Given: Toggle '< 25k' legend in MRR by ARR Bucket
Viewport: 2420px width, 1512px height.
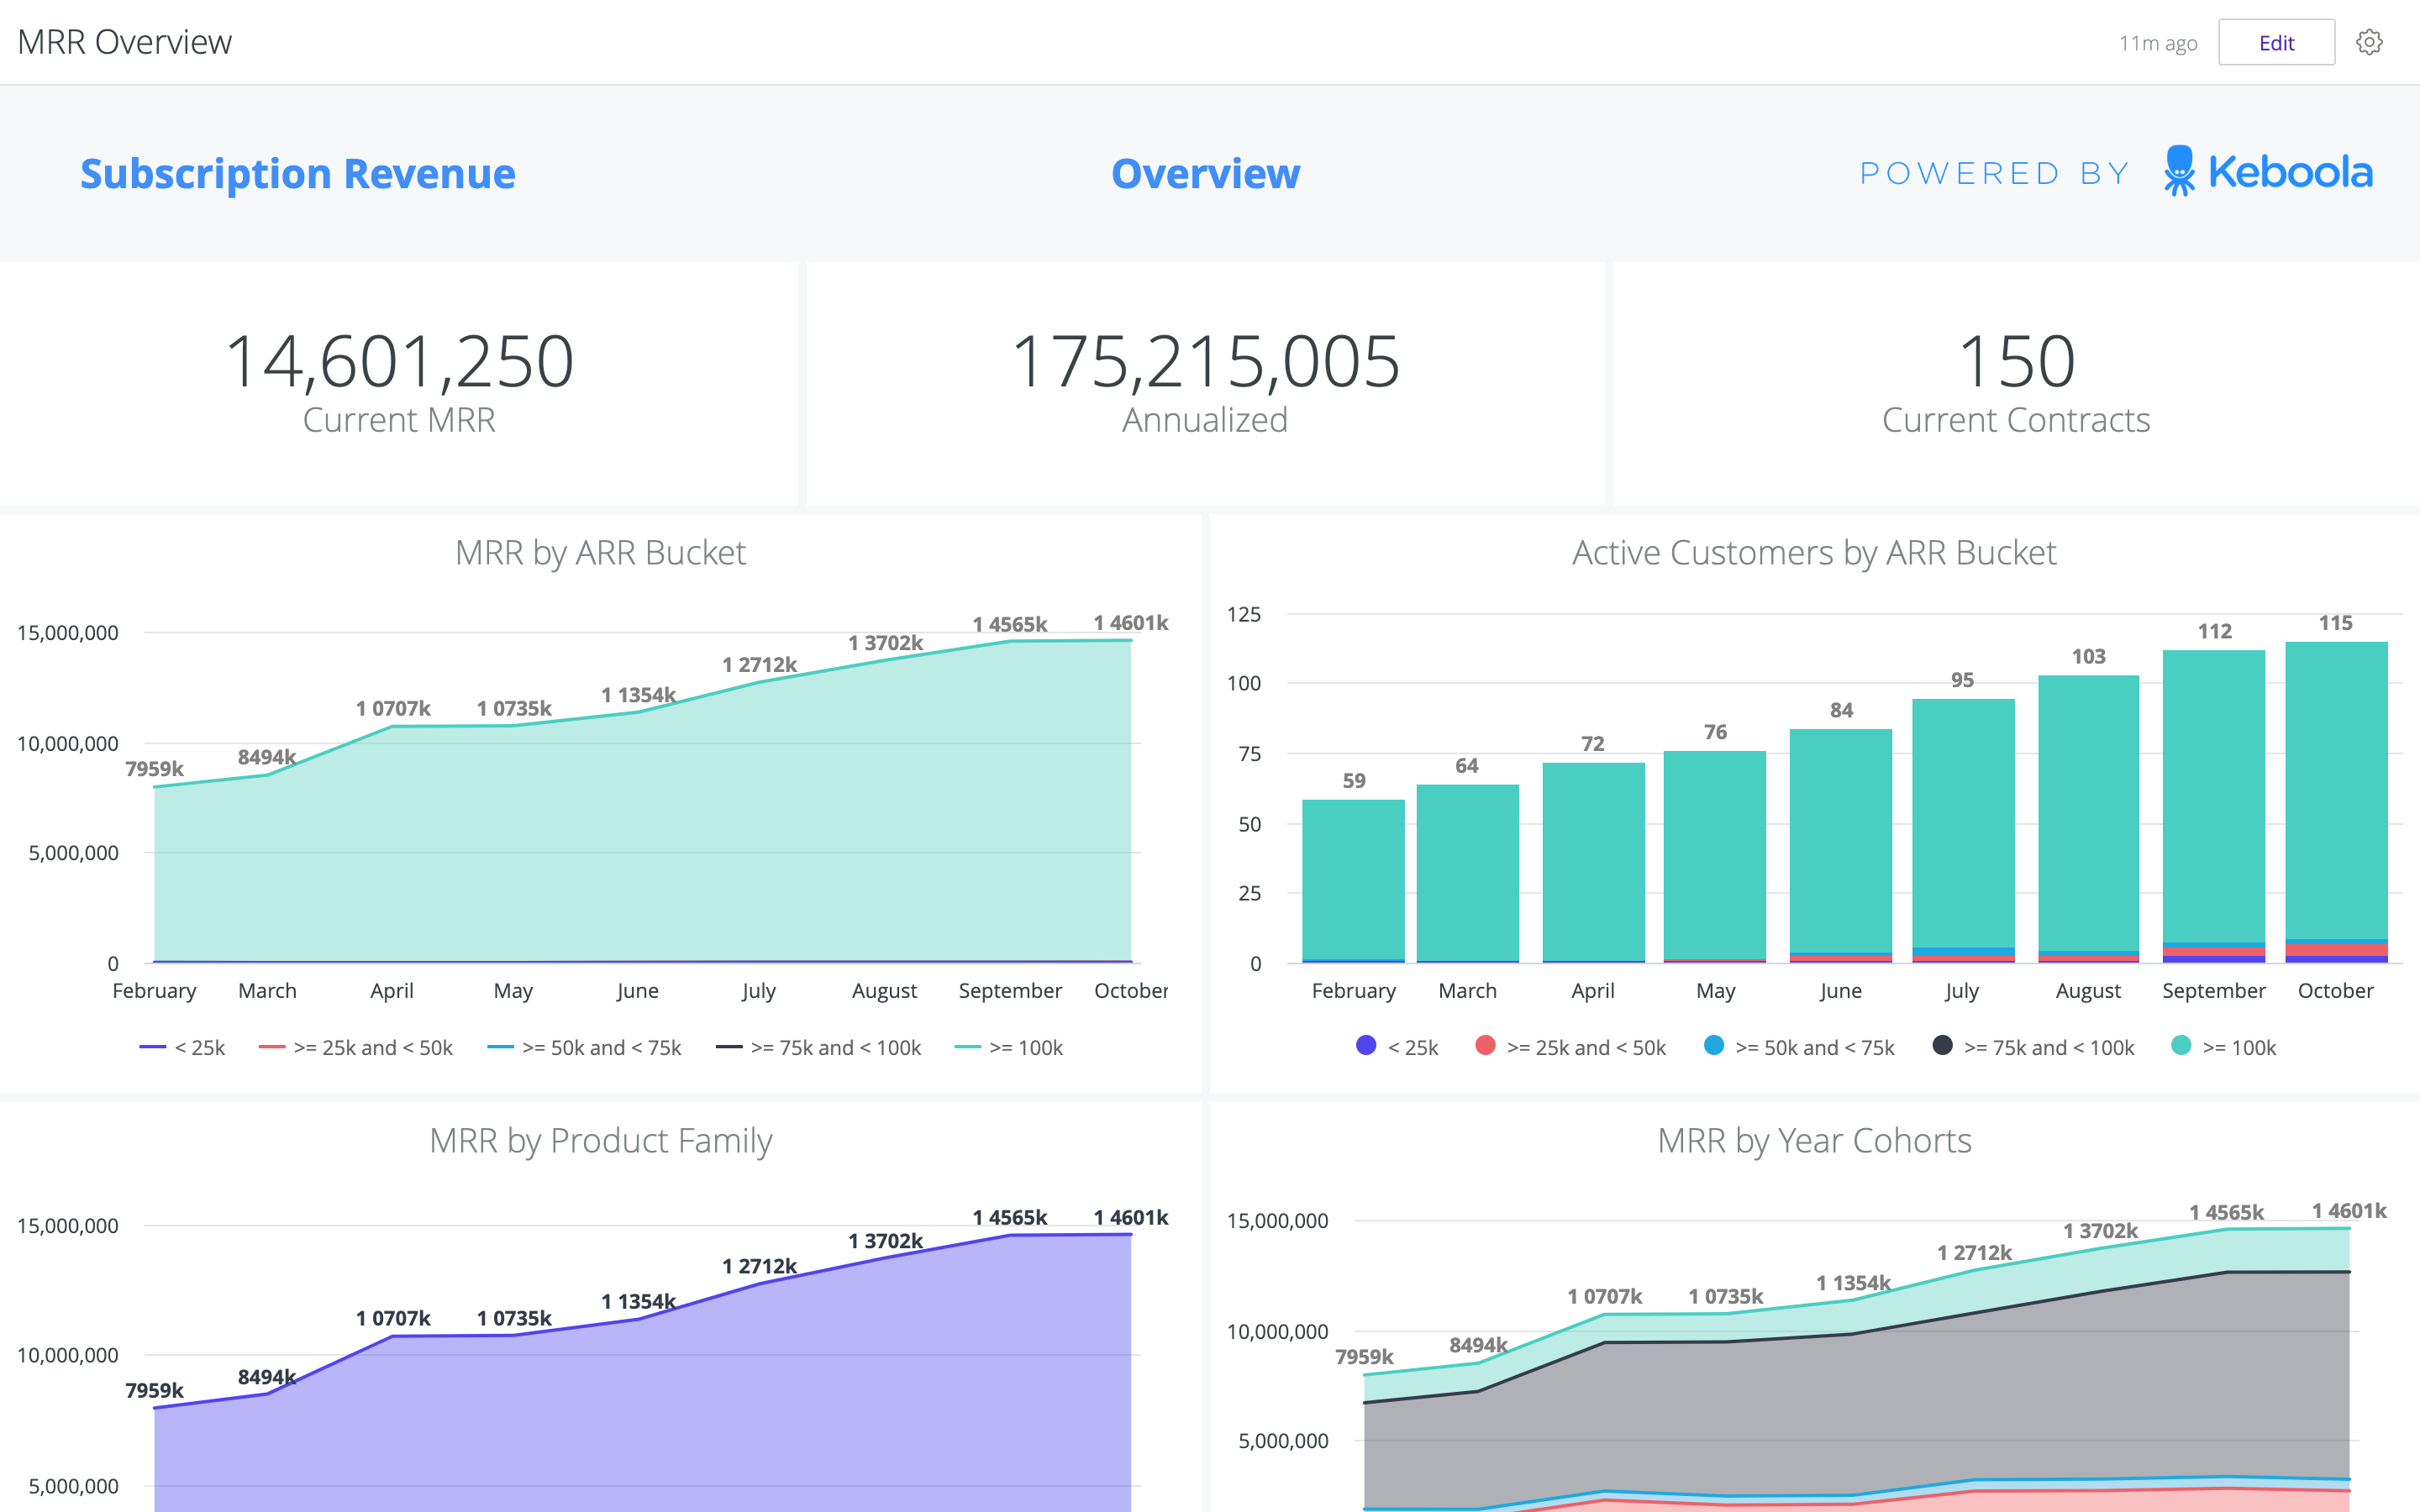Looking at the screenshot, I should coord(183,1047).
